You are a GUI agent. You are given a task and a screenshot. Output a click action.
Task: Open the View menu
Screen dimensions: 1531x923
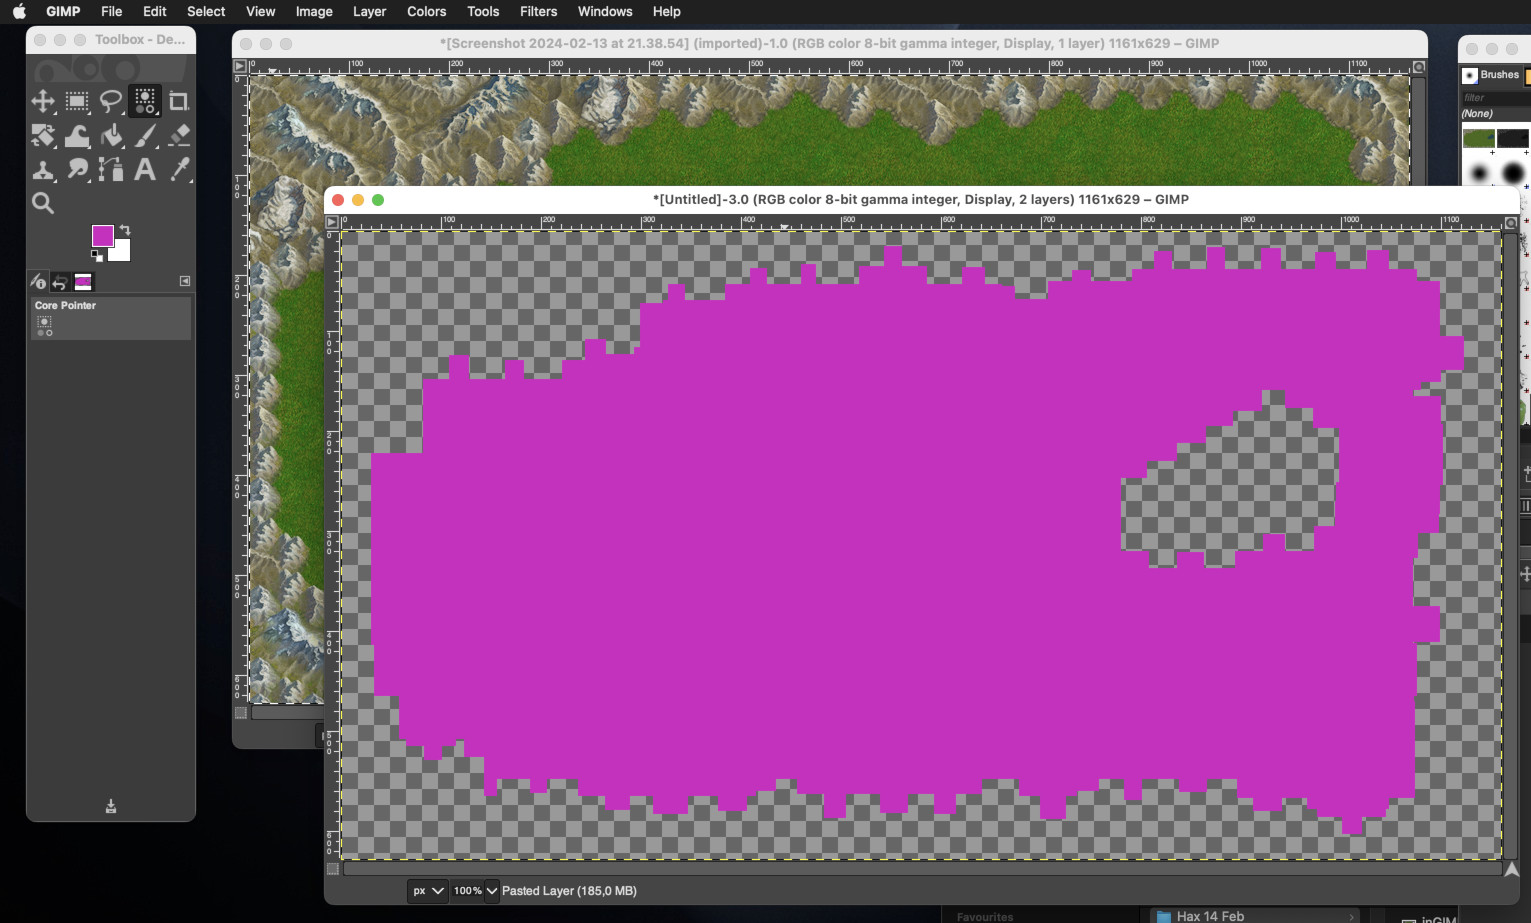(261, 12)
